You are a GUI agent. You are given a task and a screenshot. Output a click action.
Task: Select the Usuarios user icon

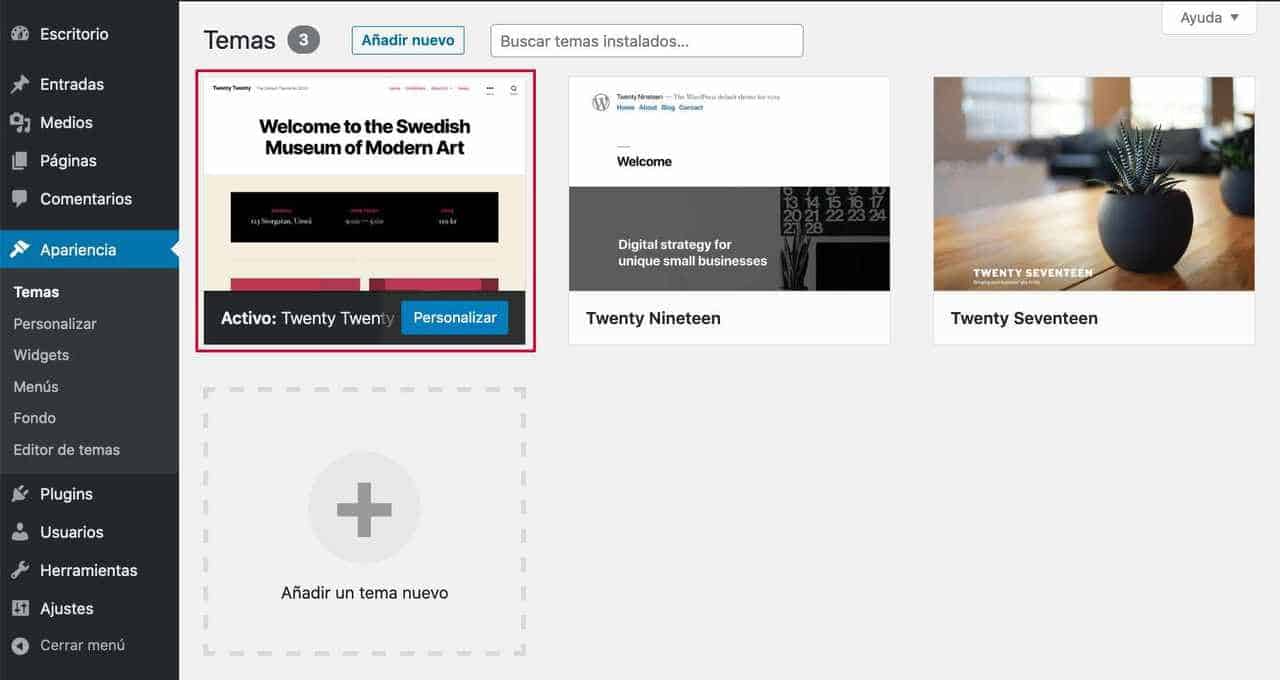pos(21,531)
